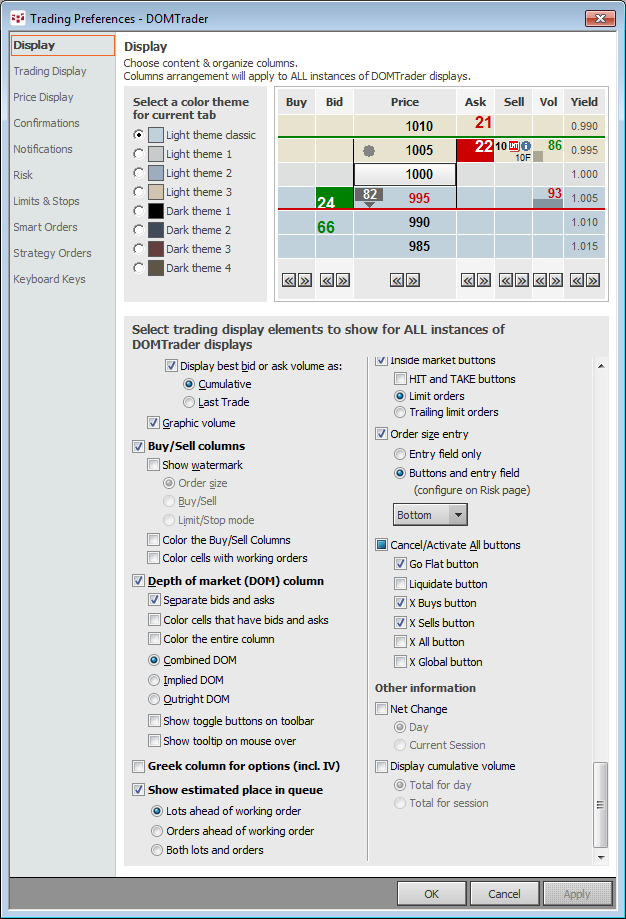The width and height of the screenshot is (626, 919).
Task: Click the red LMT order icon in preview
Action: click(x=514, y=146)
